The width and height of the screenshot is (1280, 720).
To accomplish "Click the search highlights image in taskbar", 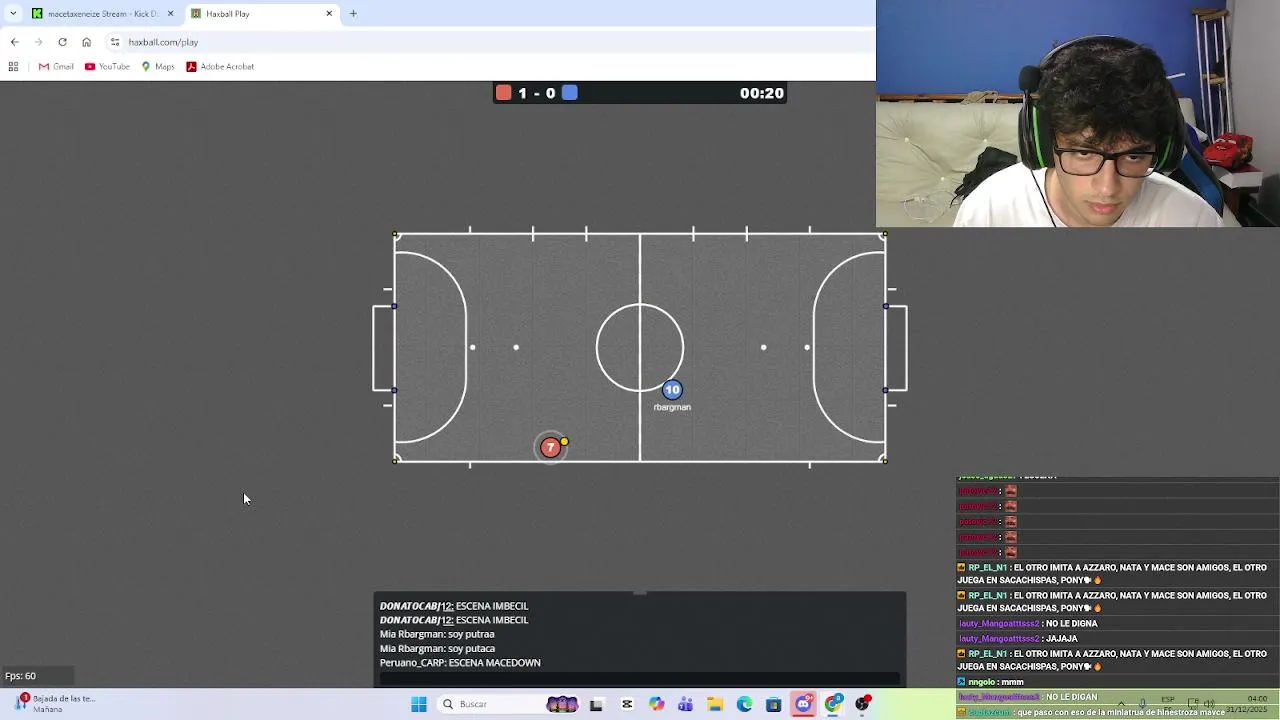I will [562, 704].
